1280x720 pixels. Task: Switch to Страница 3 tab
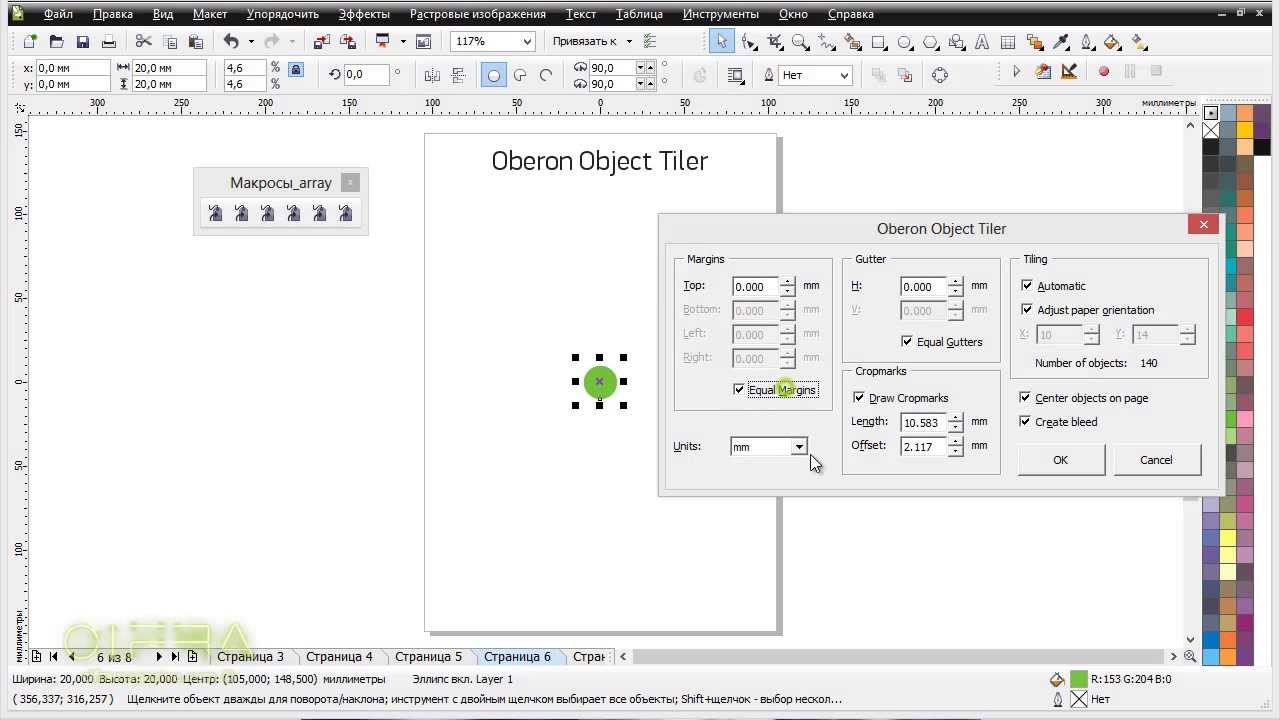(x=250, y=657)
